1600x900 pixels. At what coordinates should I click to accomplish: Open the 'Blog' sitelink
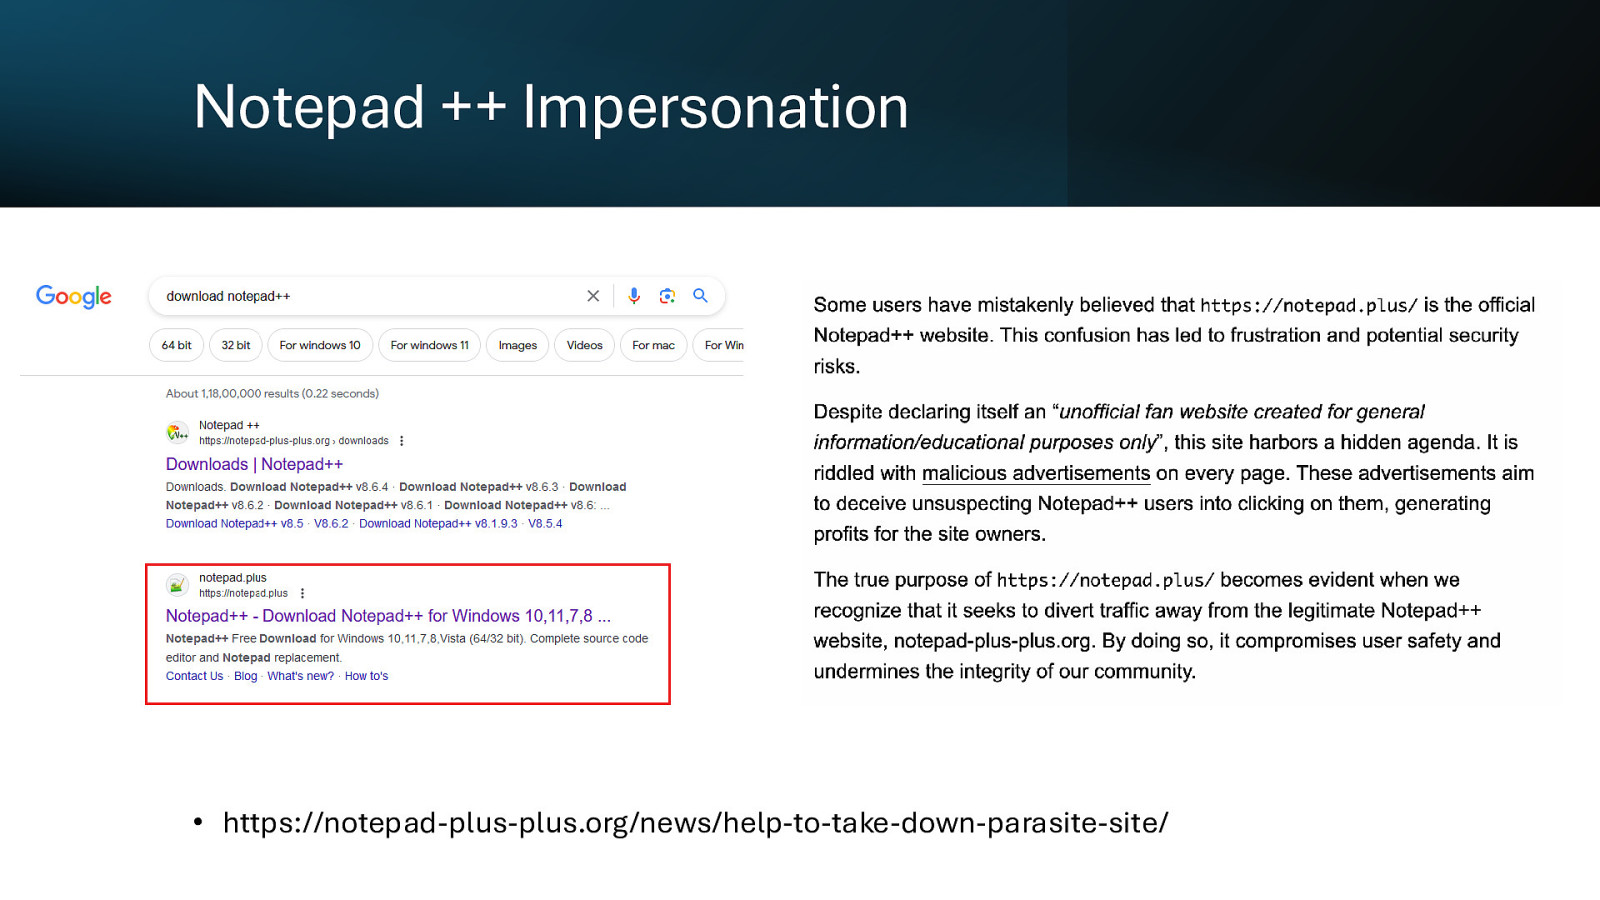(245, 676)
